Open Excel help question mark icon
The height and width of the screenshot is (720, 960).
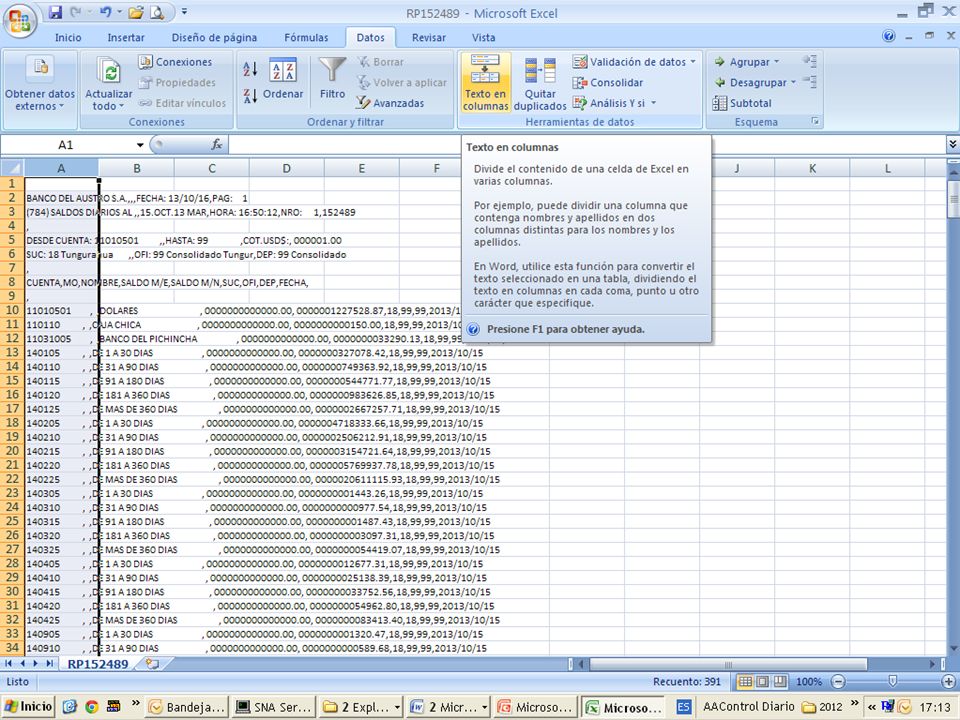tap(888, 37)
